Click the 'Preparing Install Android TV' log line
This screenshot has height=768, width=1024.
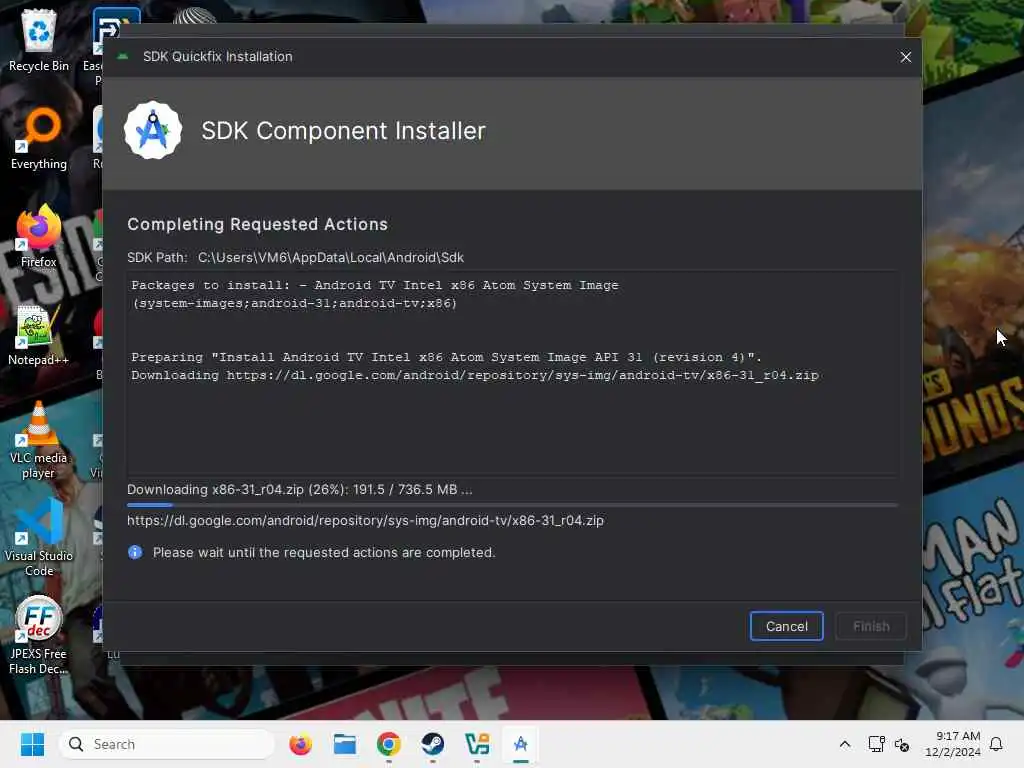(x=446, y=357)
